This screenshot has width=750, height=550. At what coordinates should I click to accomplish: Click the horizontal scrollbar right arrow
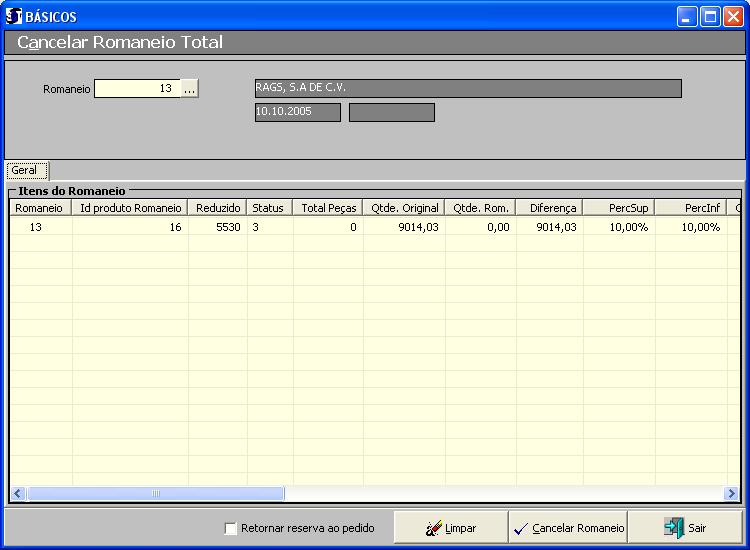[731, 494]
